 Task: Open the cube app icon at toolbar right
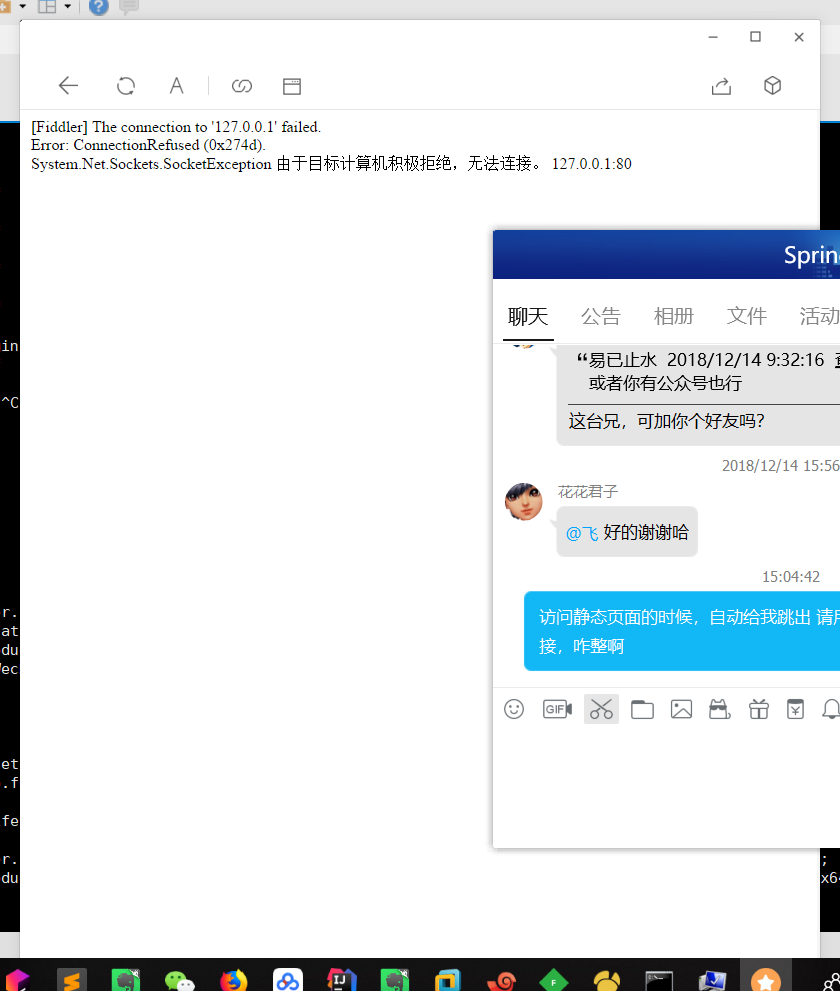(772, 85)
